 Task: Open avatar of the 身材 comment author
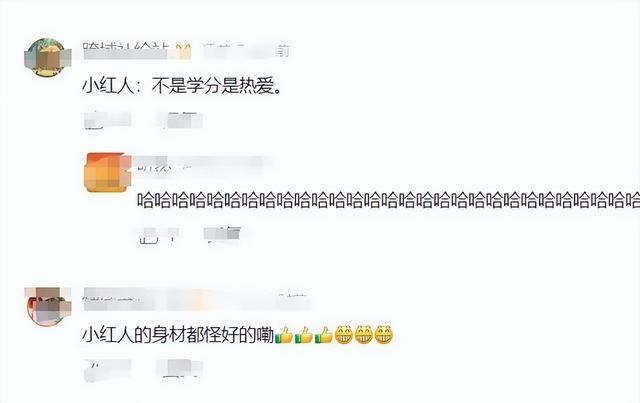(x=48, y=306)
